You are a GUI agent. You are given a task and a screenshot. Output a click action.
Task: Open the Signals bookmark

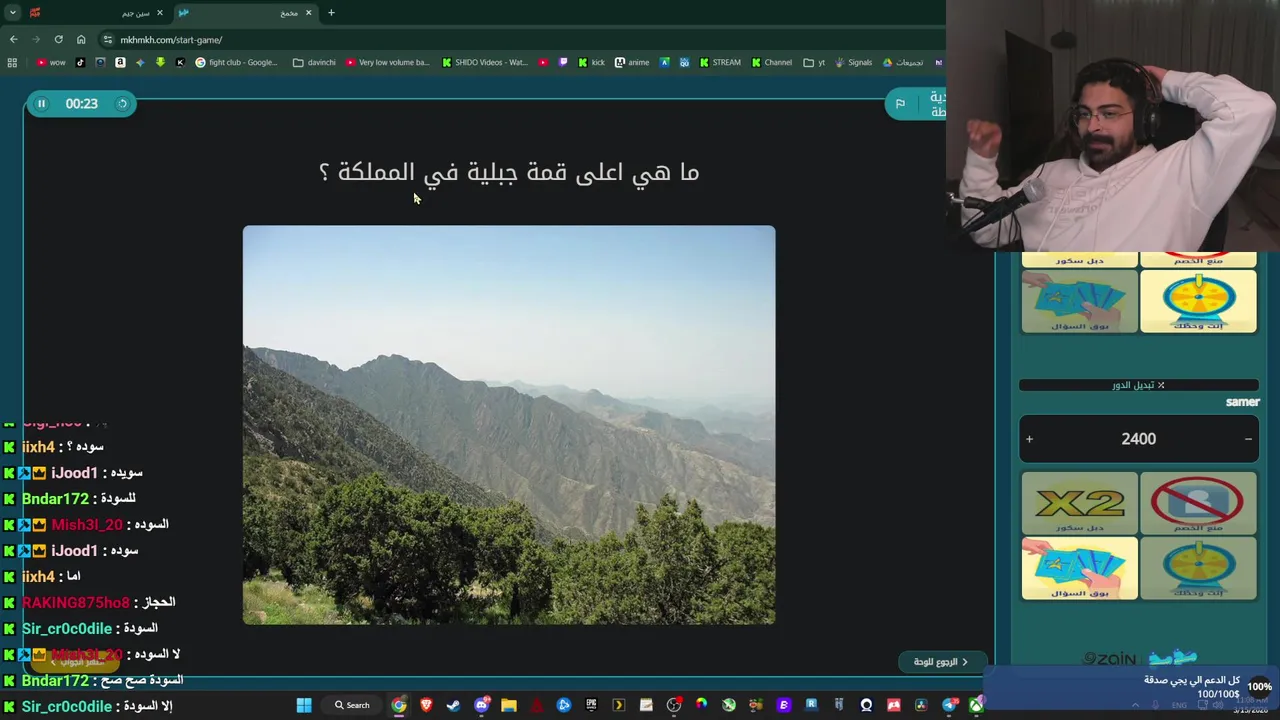coord(853,62)
